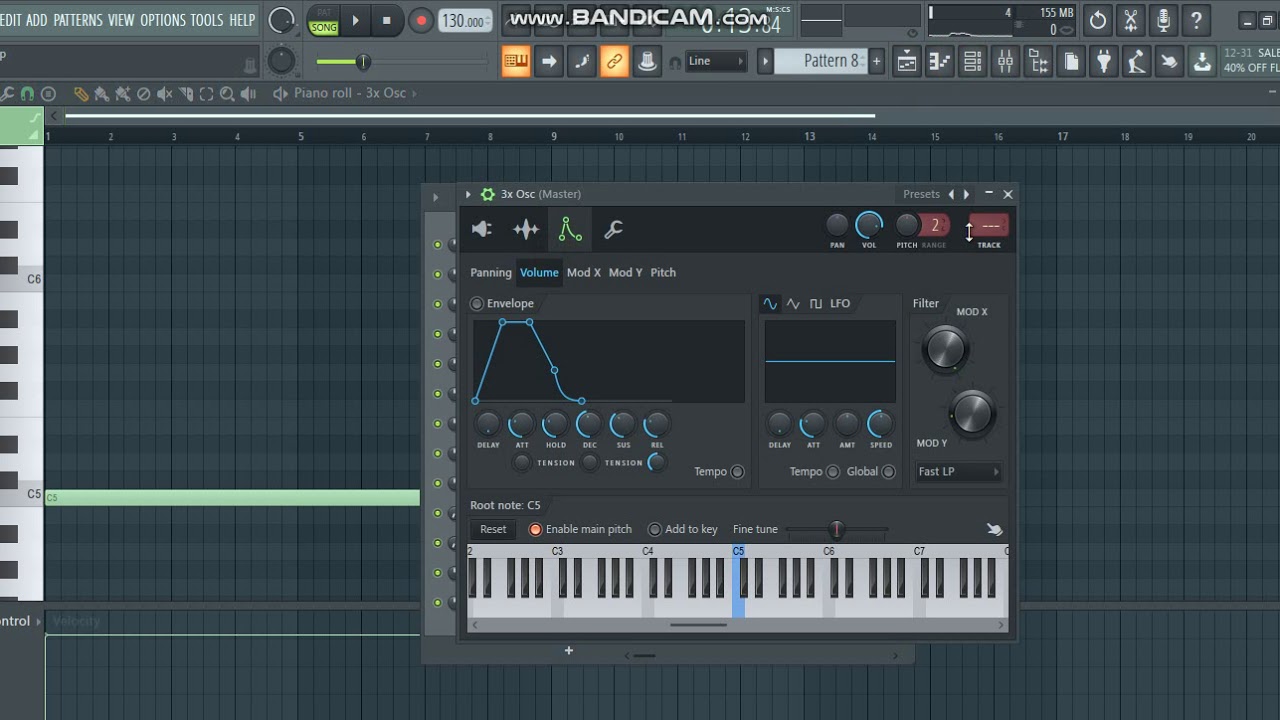1280x720 pixels.
Task: Open the Control lane selector arrow
Action: click(39, 621)
